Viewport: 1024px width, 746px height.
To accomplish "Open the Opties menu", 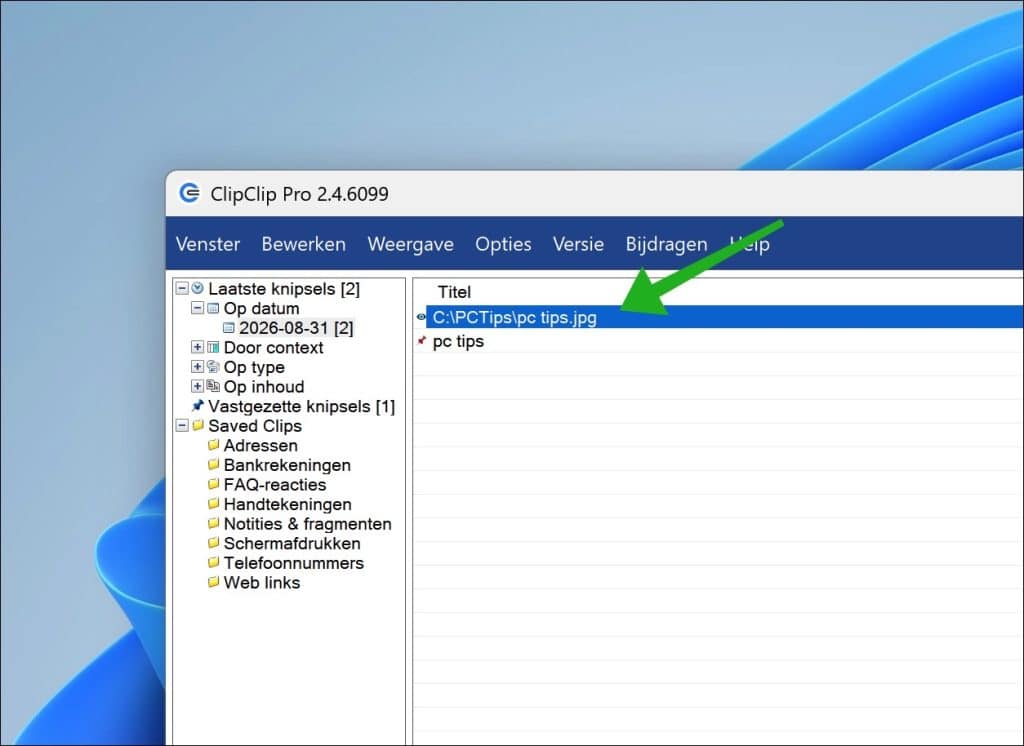I will [503, 244].
